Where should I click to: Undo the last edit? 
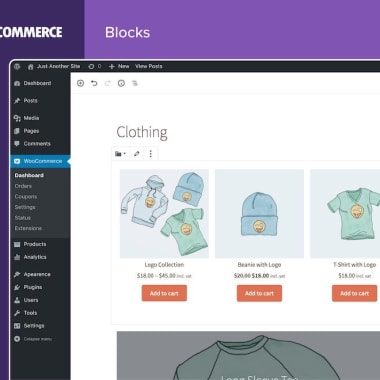94,83
